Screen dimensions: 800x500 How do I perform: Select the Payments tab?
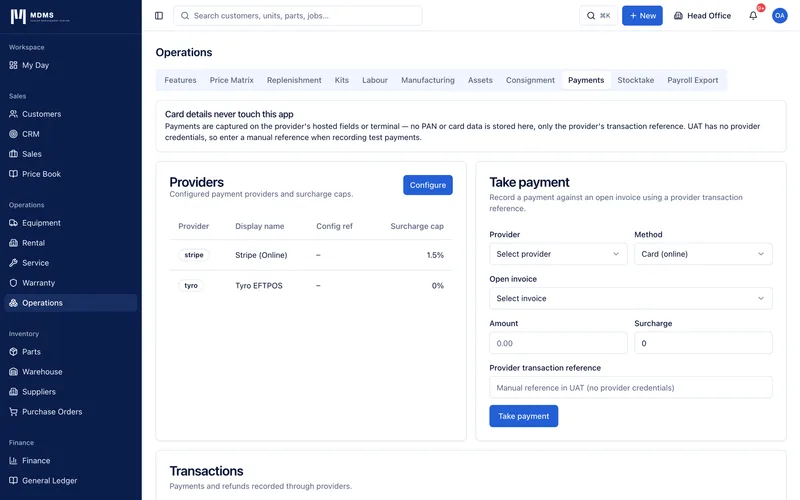pyautogui.click(x=586, y=80)
